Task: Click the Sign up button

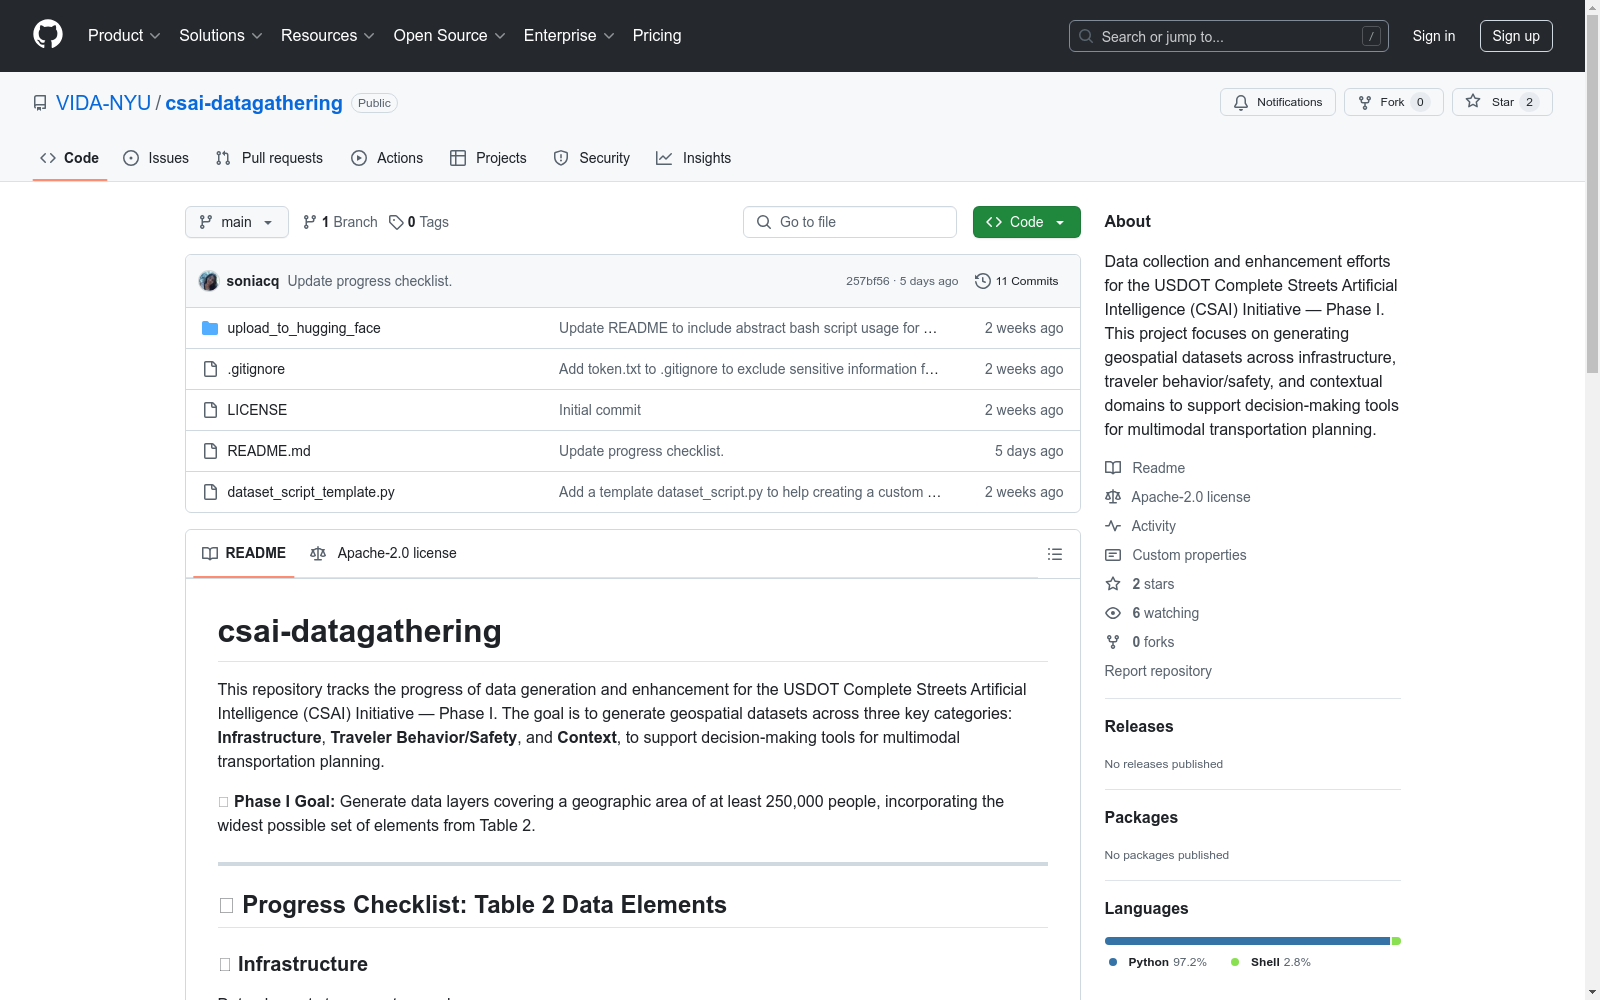Action: click(1516, 36)
